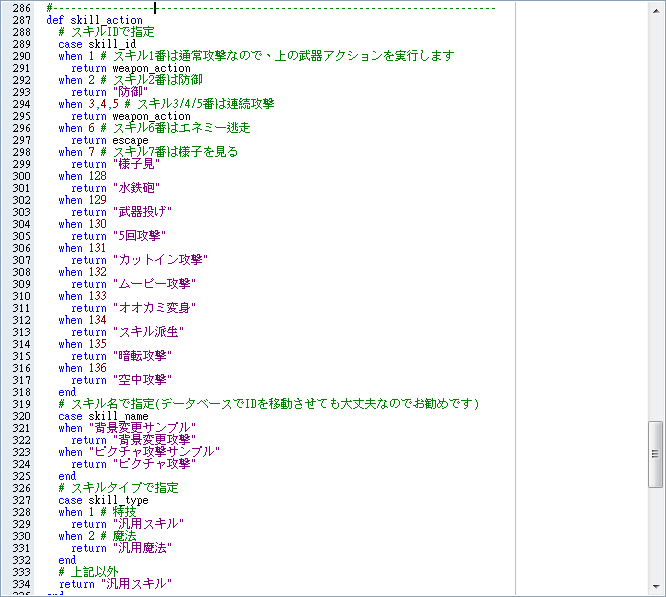Click 'when 135' line
Viewport: 666px width, 597px height.
click(x=82, y=344)
